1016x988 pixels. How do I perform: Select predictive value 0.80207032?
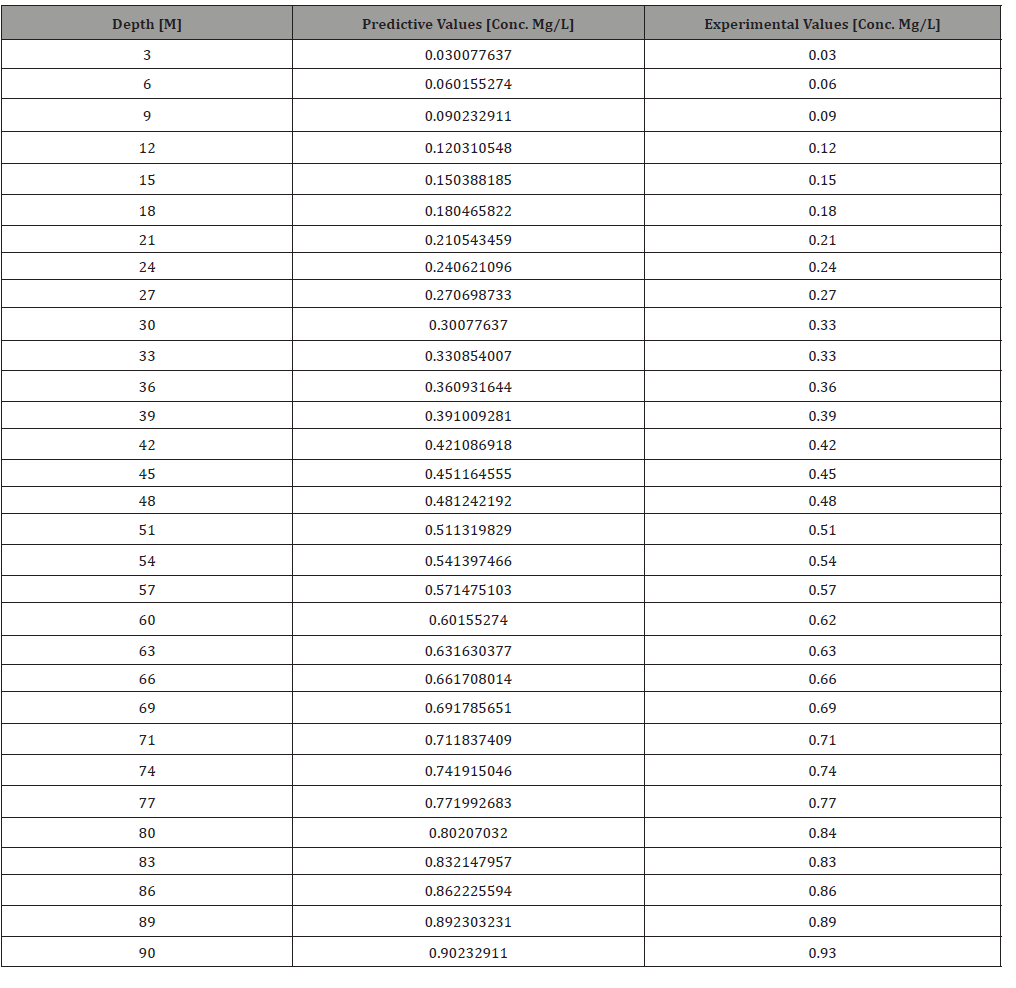[468, 833]
